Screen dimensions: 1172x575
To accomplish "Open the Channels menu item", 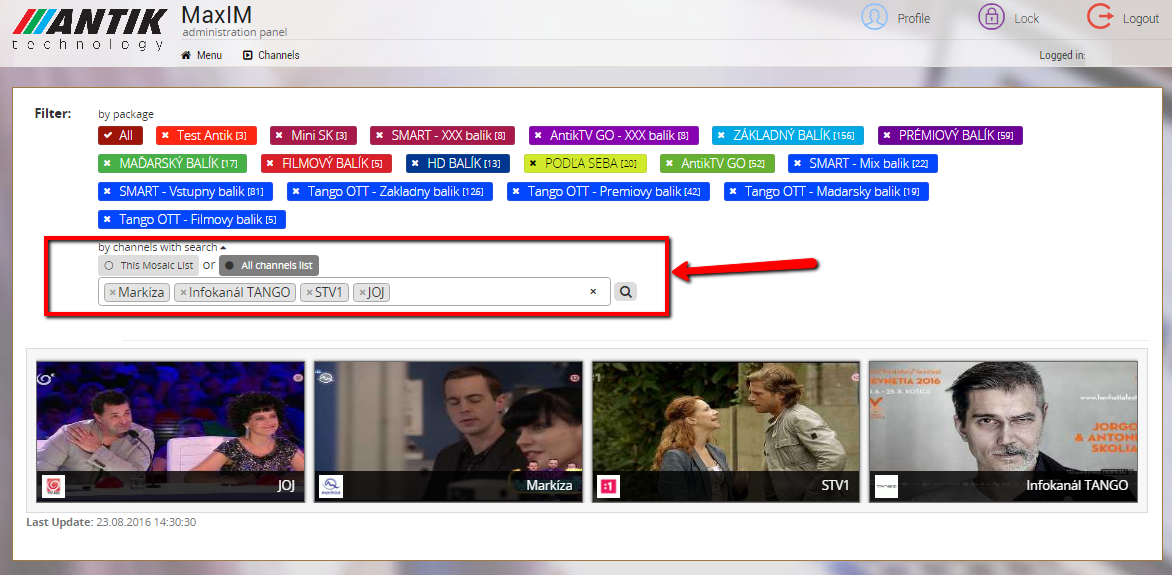I will (x=271, y=55).
